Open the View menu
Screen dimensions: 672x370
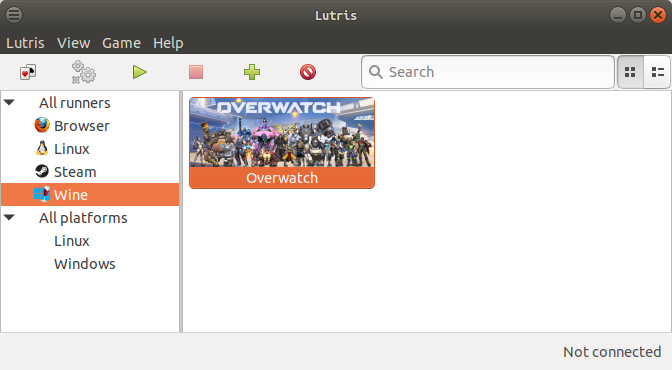point(74,43)
